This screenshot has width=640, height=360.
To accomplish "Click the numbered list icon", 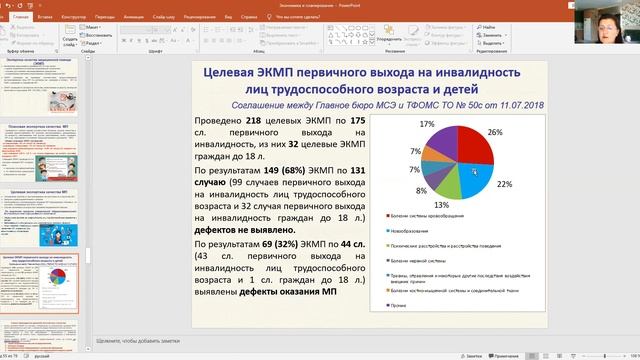I will click(219, 30).
